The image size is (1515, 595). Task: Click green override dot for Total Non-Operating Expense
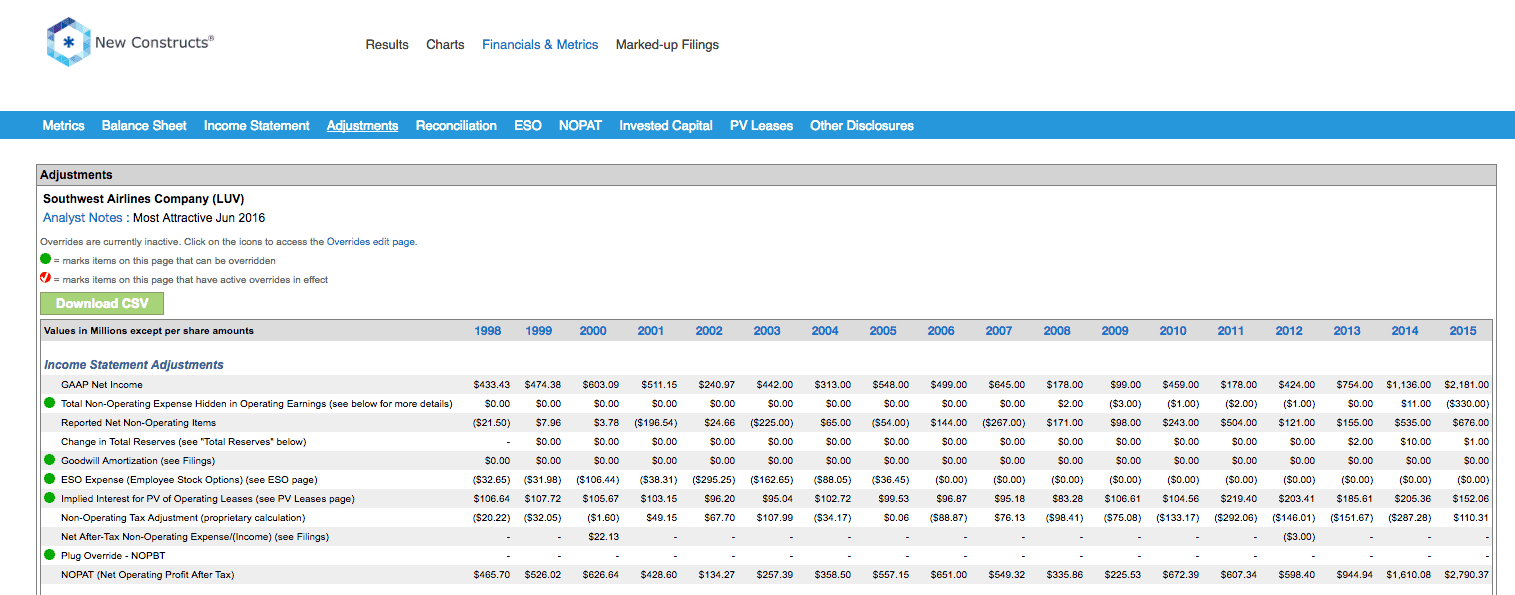pos(49,403)
